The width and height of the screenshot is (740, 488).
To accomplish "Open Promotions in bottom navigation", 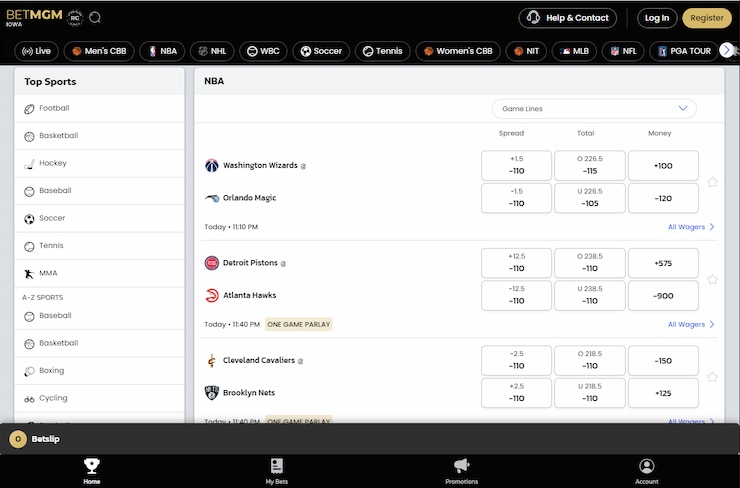I will [462, 471].
